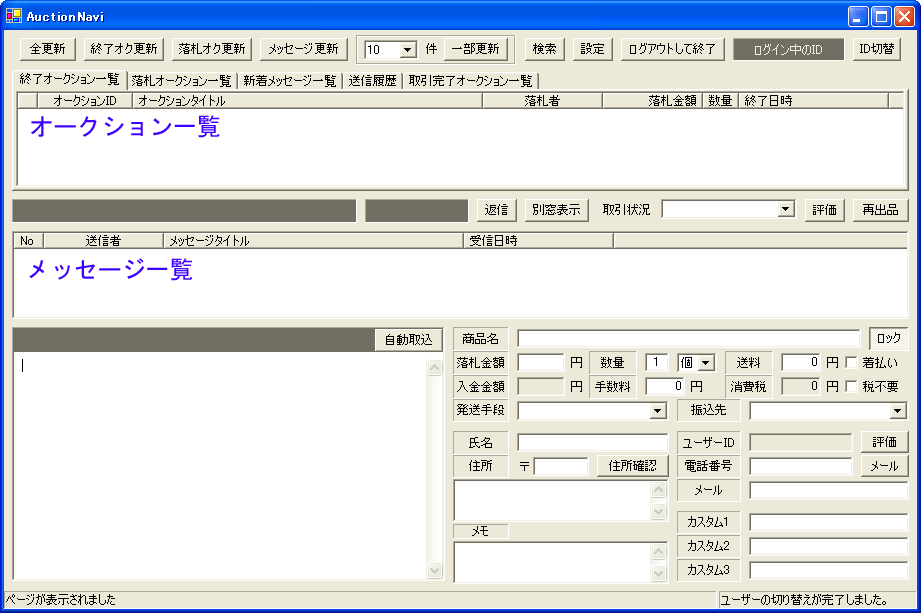Open the 新着メッセージ一覧 tab
Viewport: 921px width, 613px height.
(x=289, y=81)
